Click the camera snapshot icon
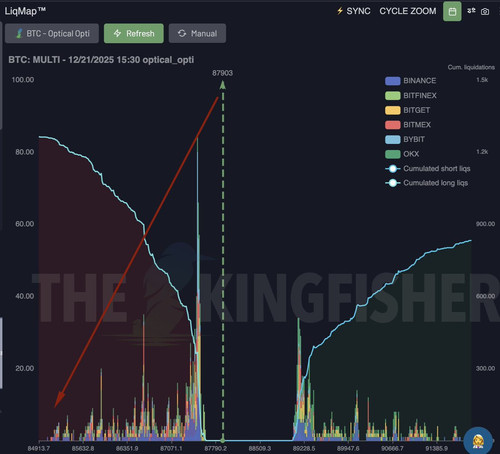Image resolution: width=500 pixels, height=454 pixels. coord(485,12)
